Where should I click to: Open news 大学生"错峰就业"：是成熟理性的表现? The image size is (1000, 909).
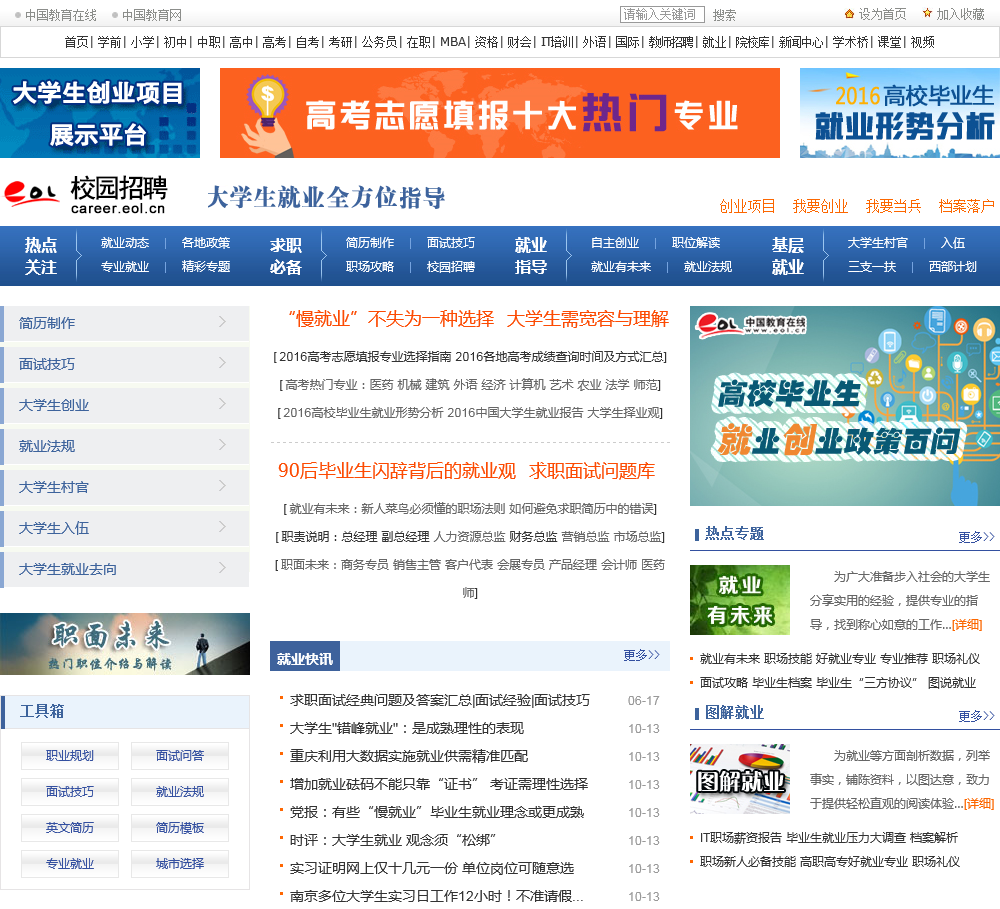[x=407, y=728]
